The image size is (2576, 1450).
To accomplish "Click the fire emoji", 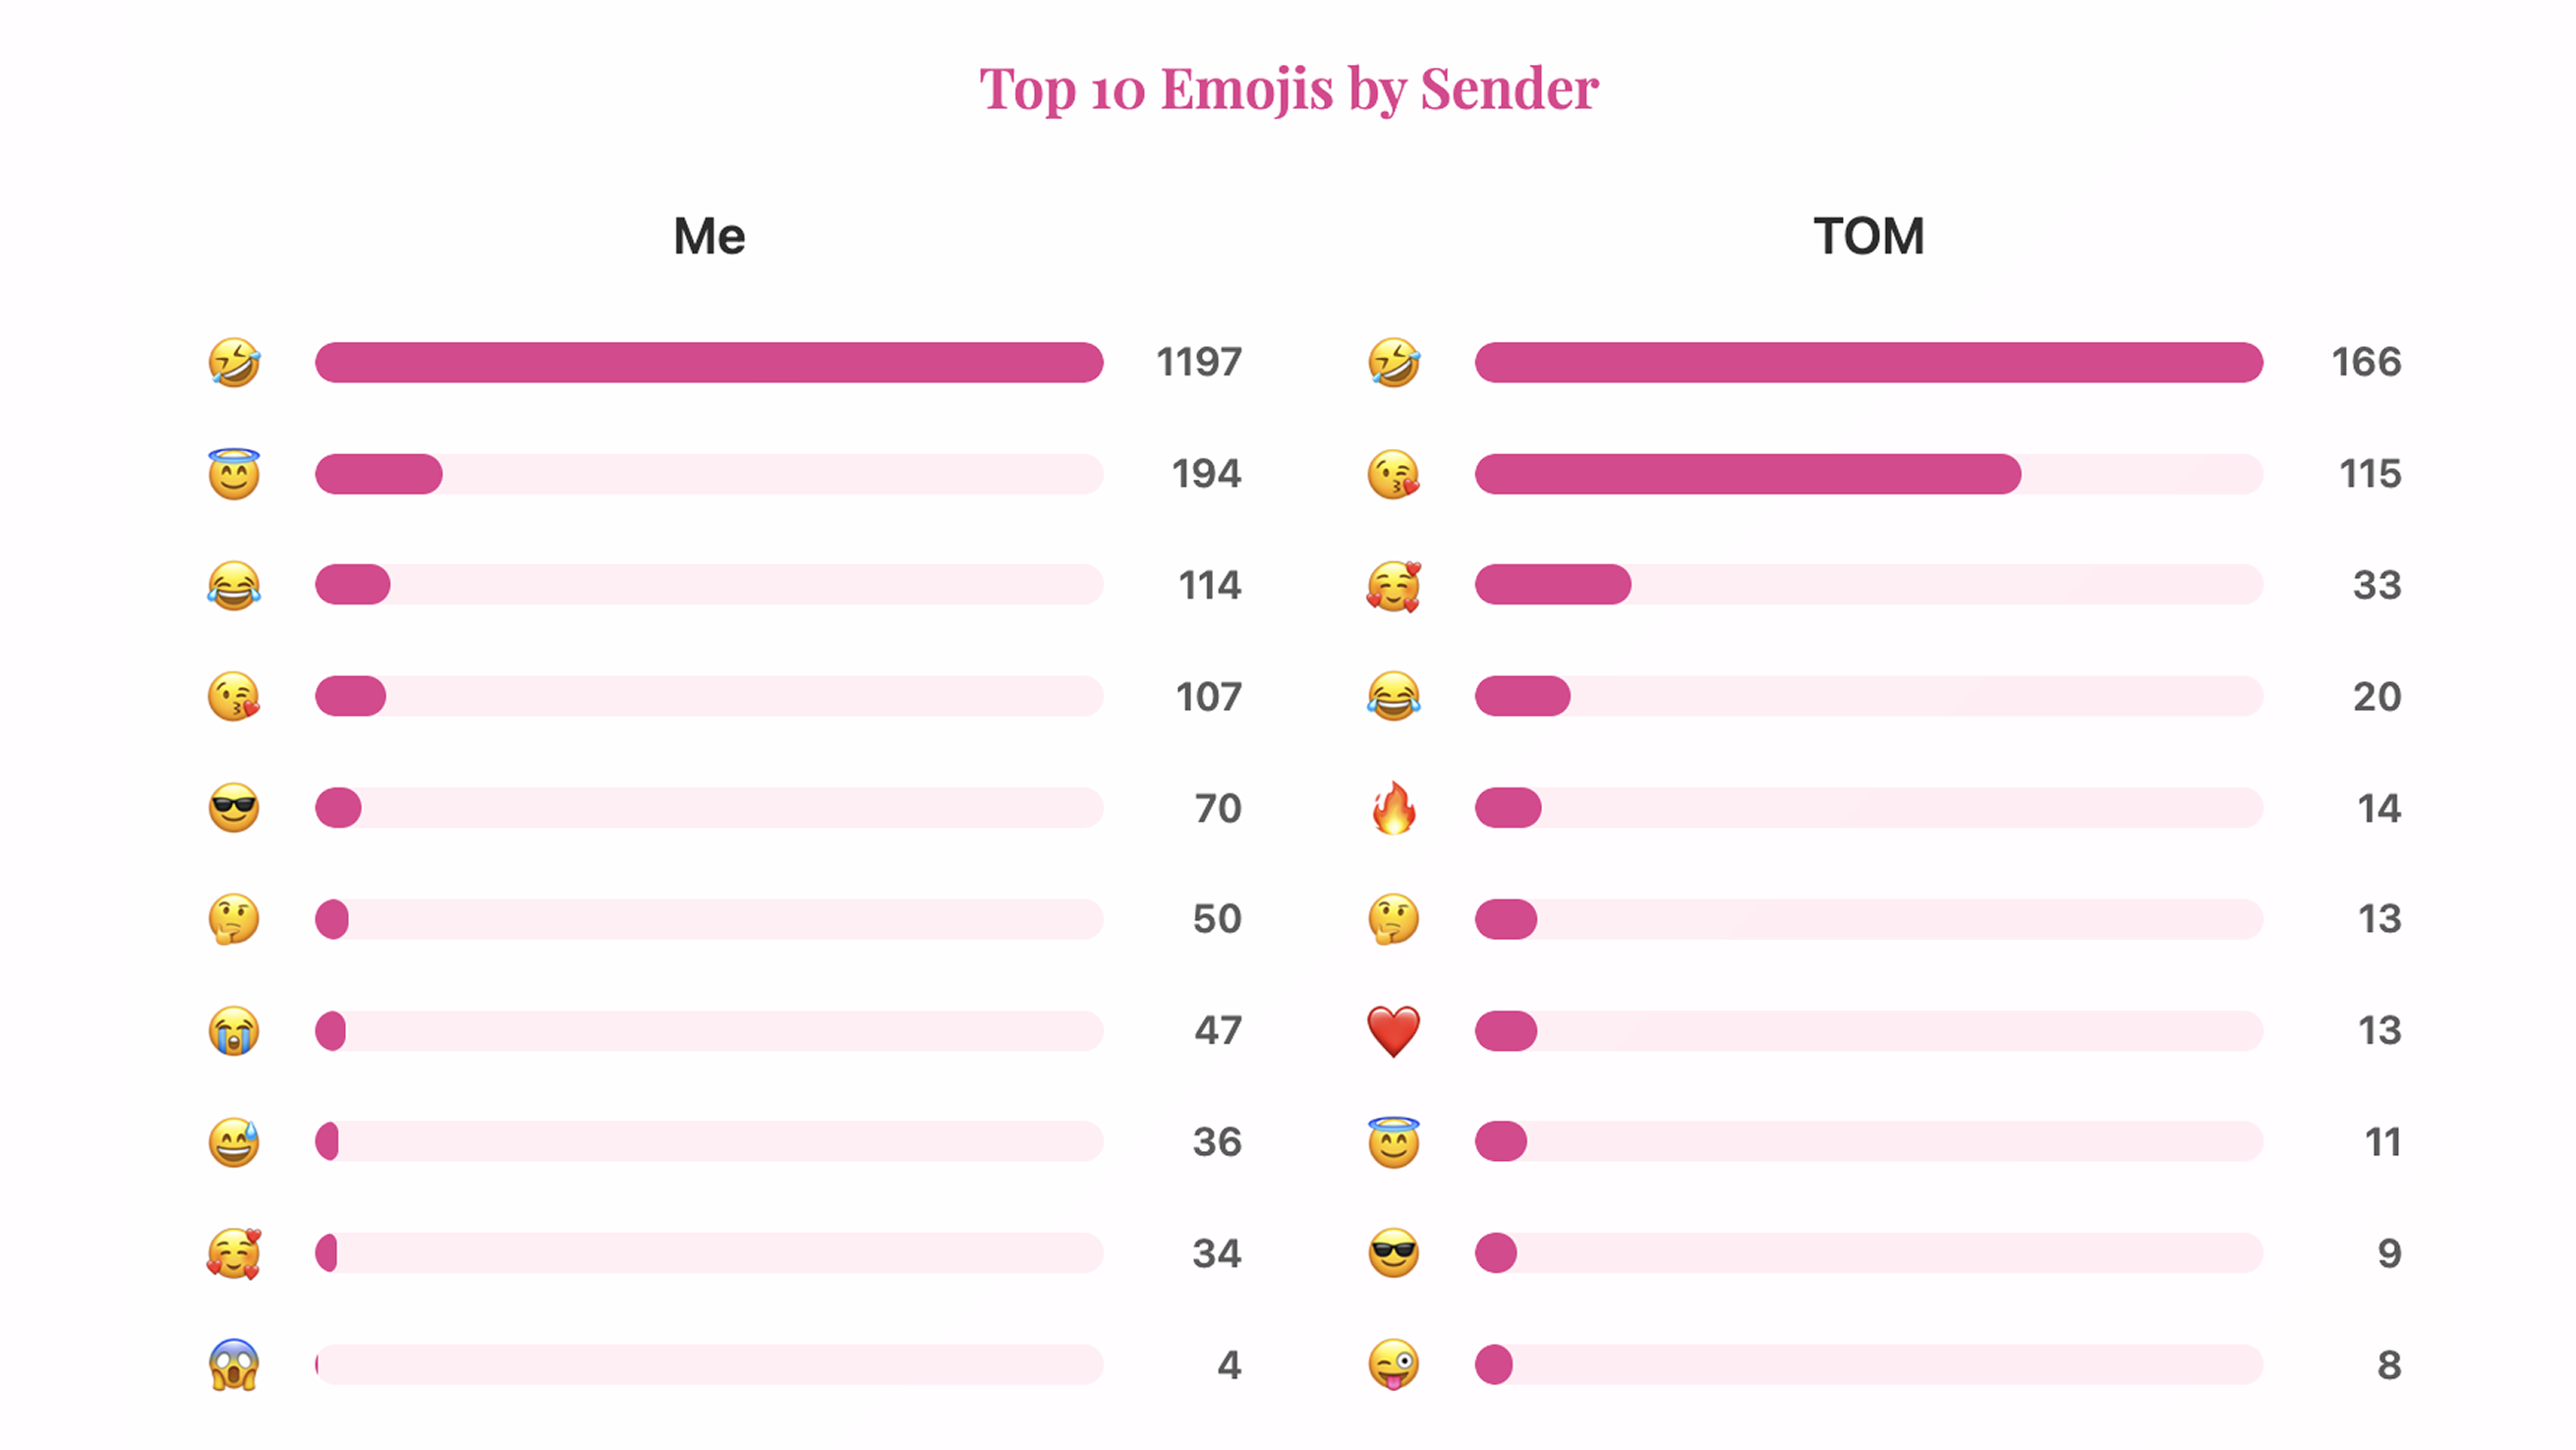I will [x=1393, y=808].
